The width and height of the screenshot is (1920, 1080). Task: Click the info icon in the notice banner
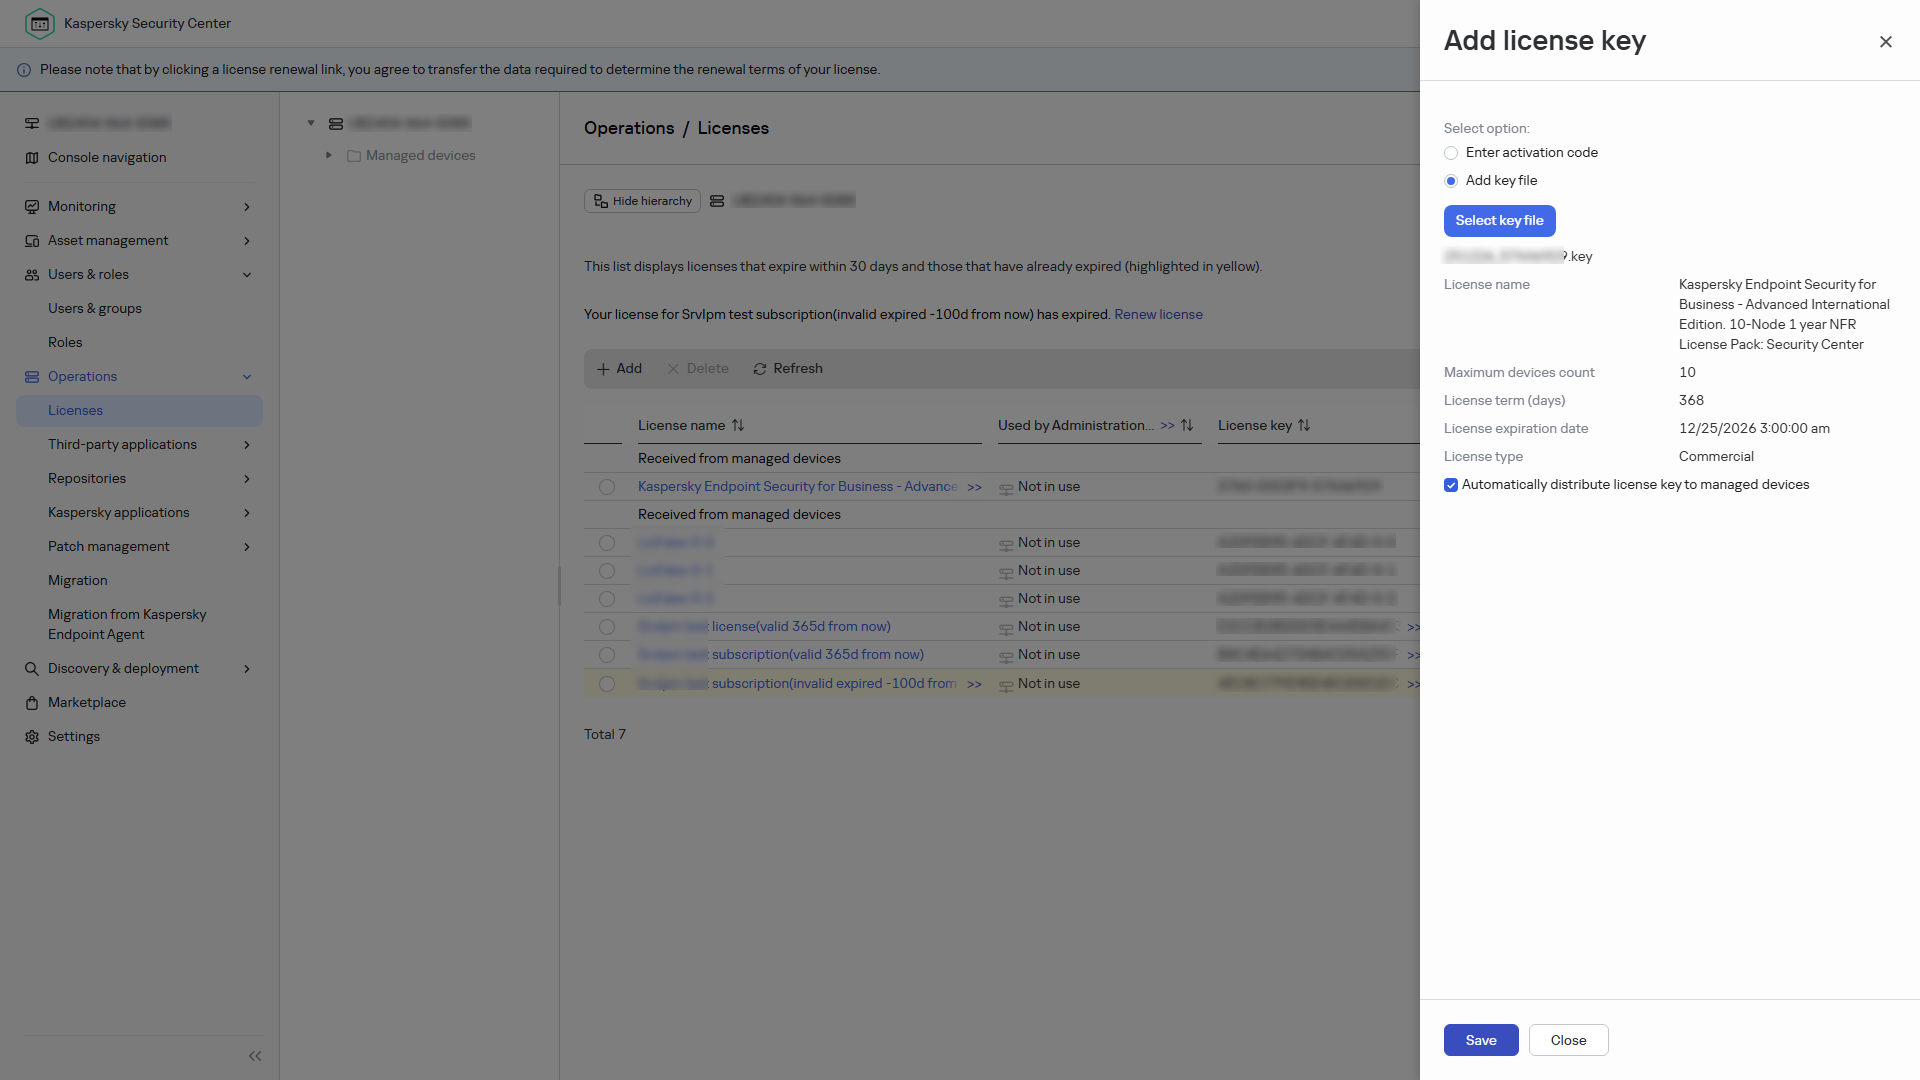click(24, 70)
